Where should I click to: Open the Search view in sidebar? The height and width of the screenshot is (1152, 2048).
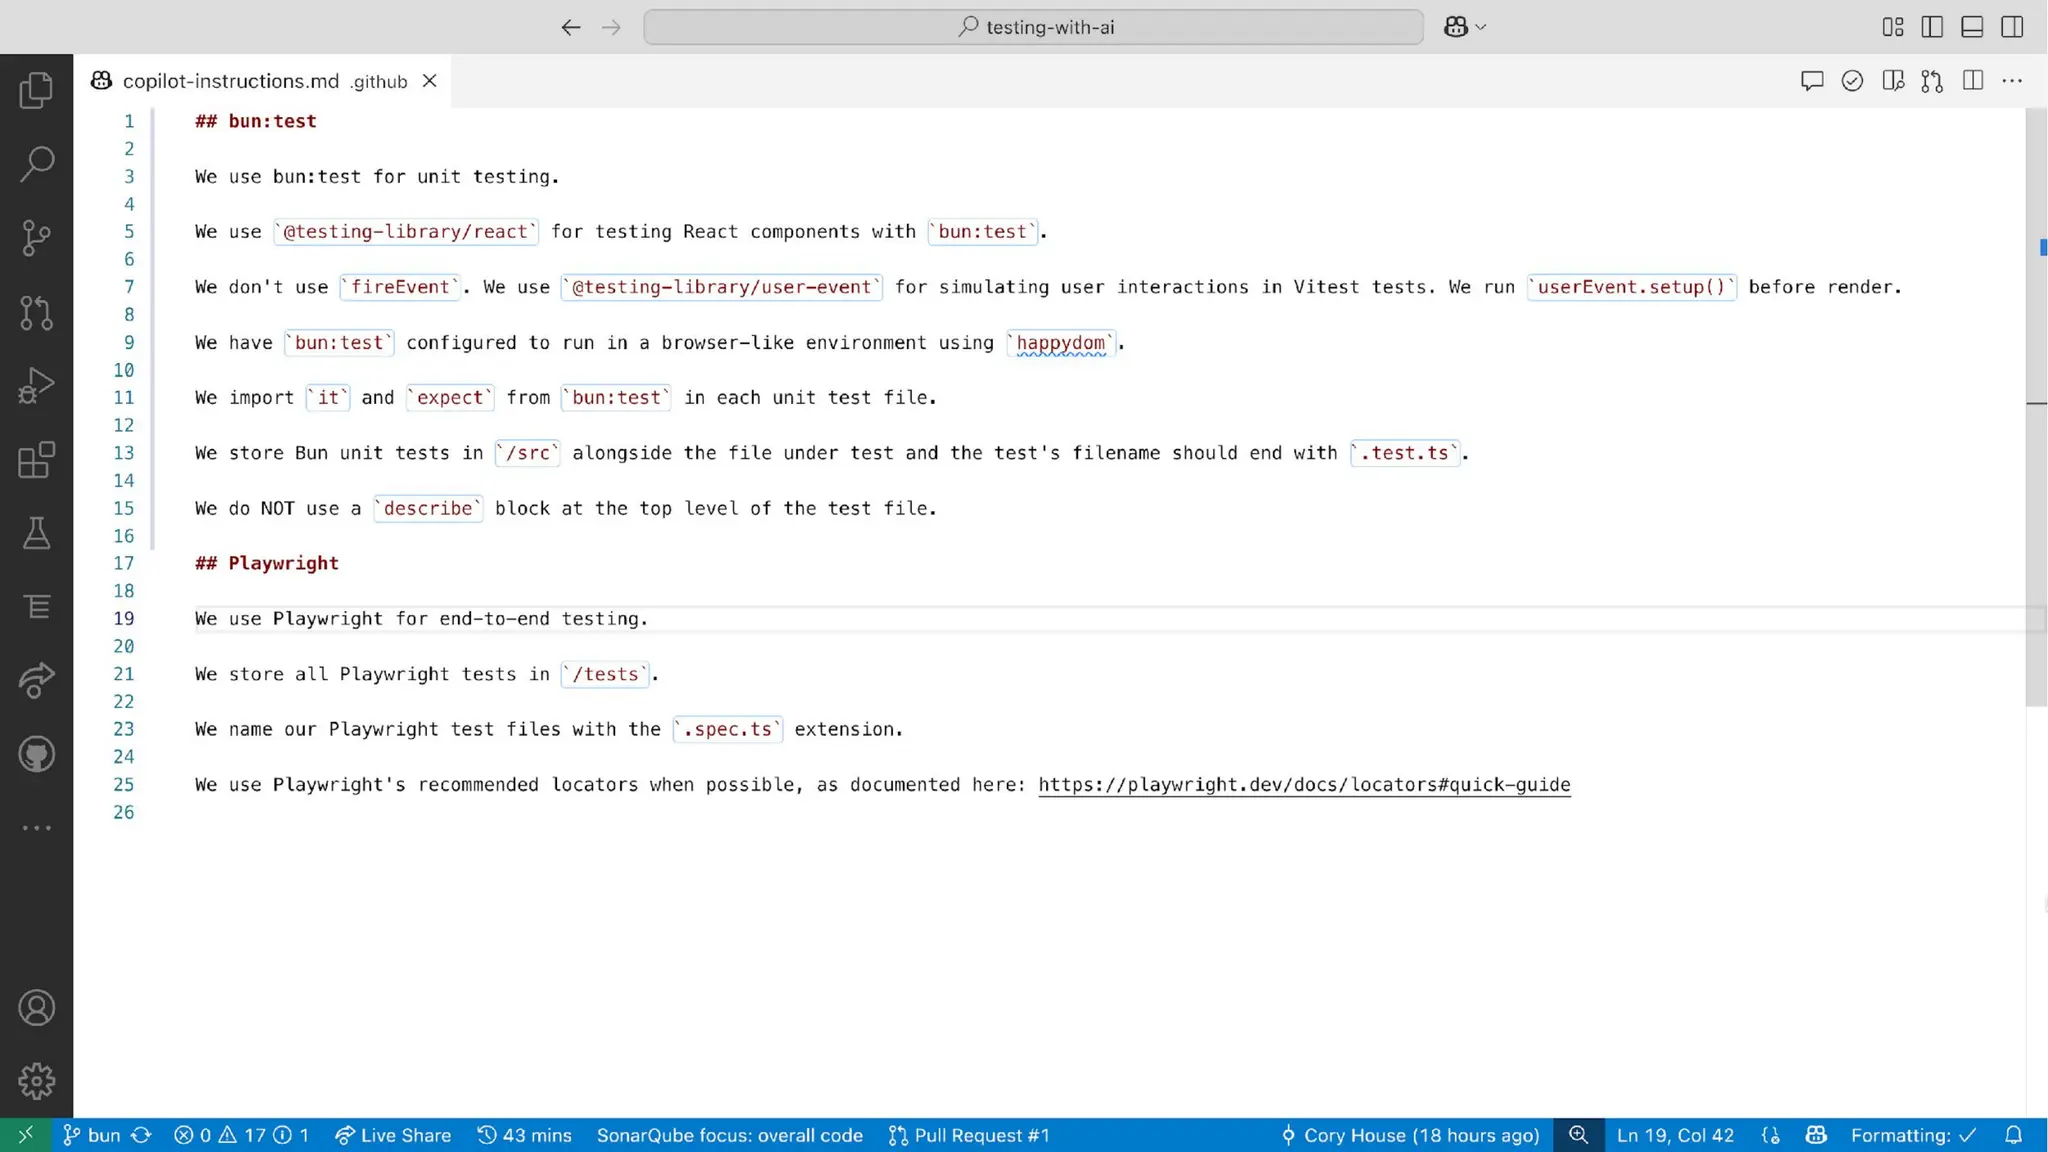tap(36, 163)
